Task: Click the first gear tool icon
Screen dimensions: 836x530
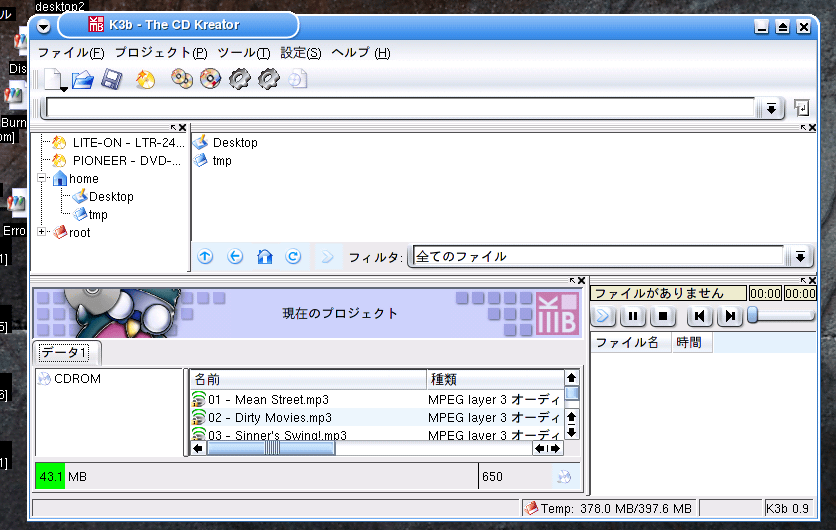Action: 239,79
